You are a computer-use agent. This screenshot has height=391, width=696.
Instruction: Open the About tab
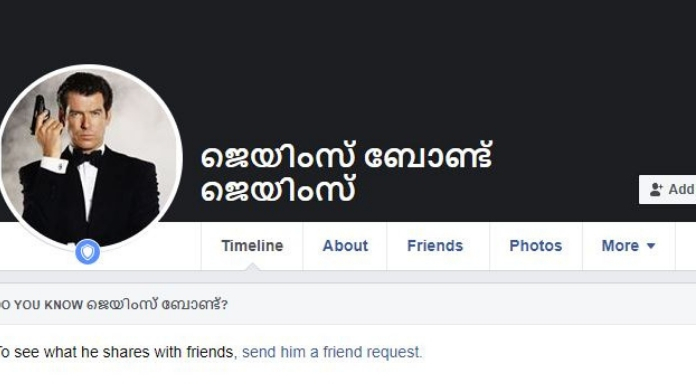(345, 246)
